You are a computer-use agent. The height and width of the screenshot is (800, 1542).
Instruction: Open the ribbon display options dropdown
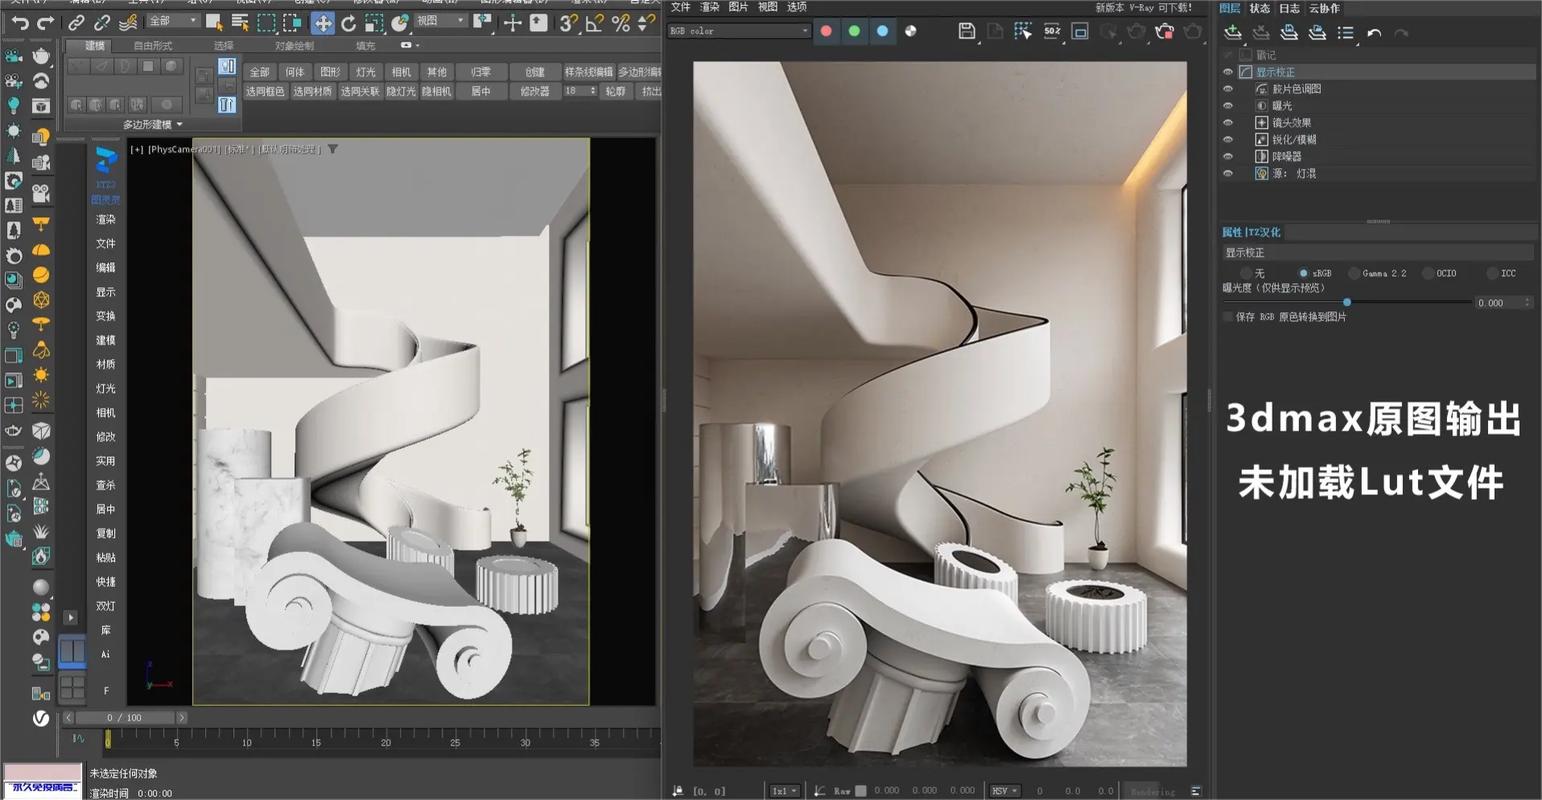[x=409, y=45]
